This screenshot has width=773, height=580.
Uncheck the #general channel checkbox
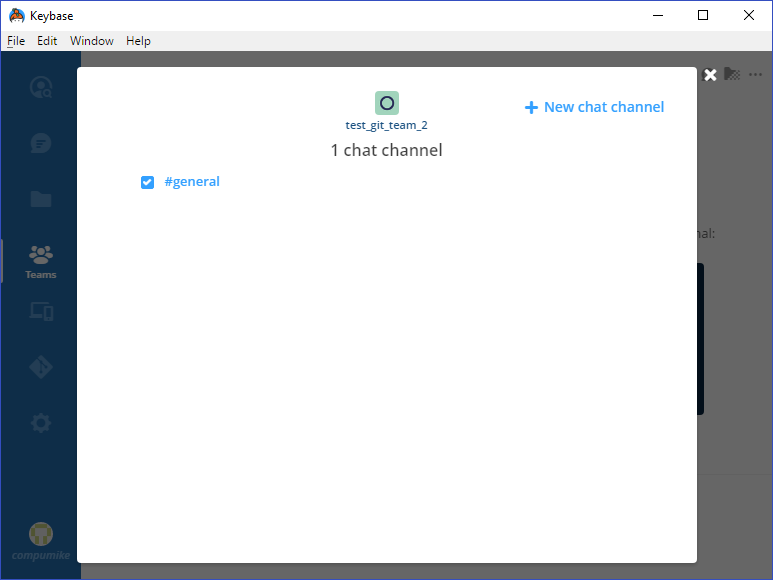(147, 182)
